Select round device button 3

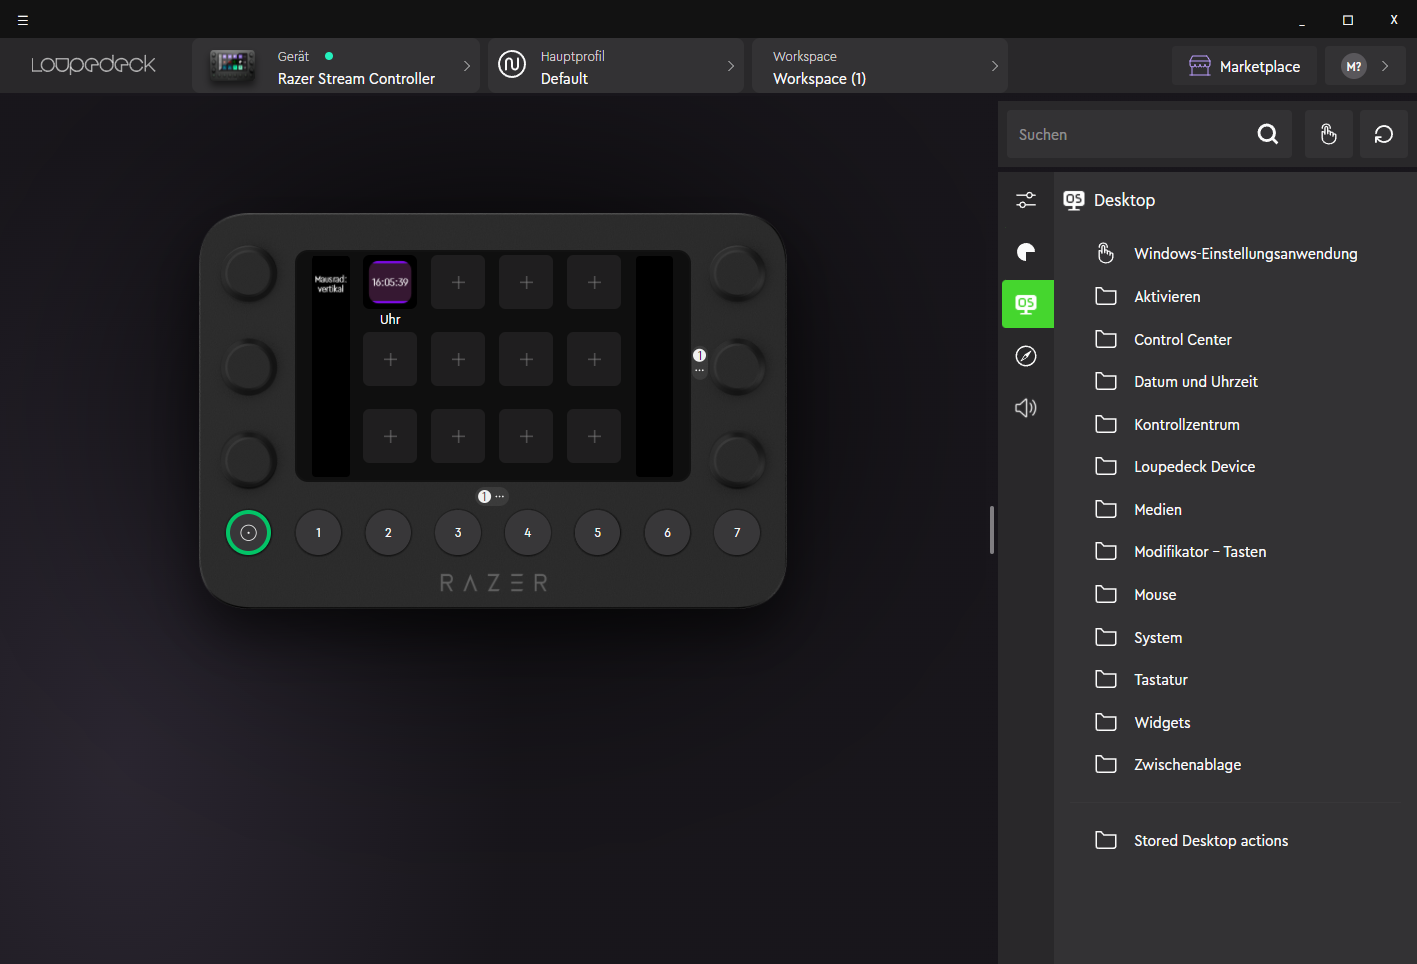tap(458, 533)
